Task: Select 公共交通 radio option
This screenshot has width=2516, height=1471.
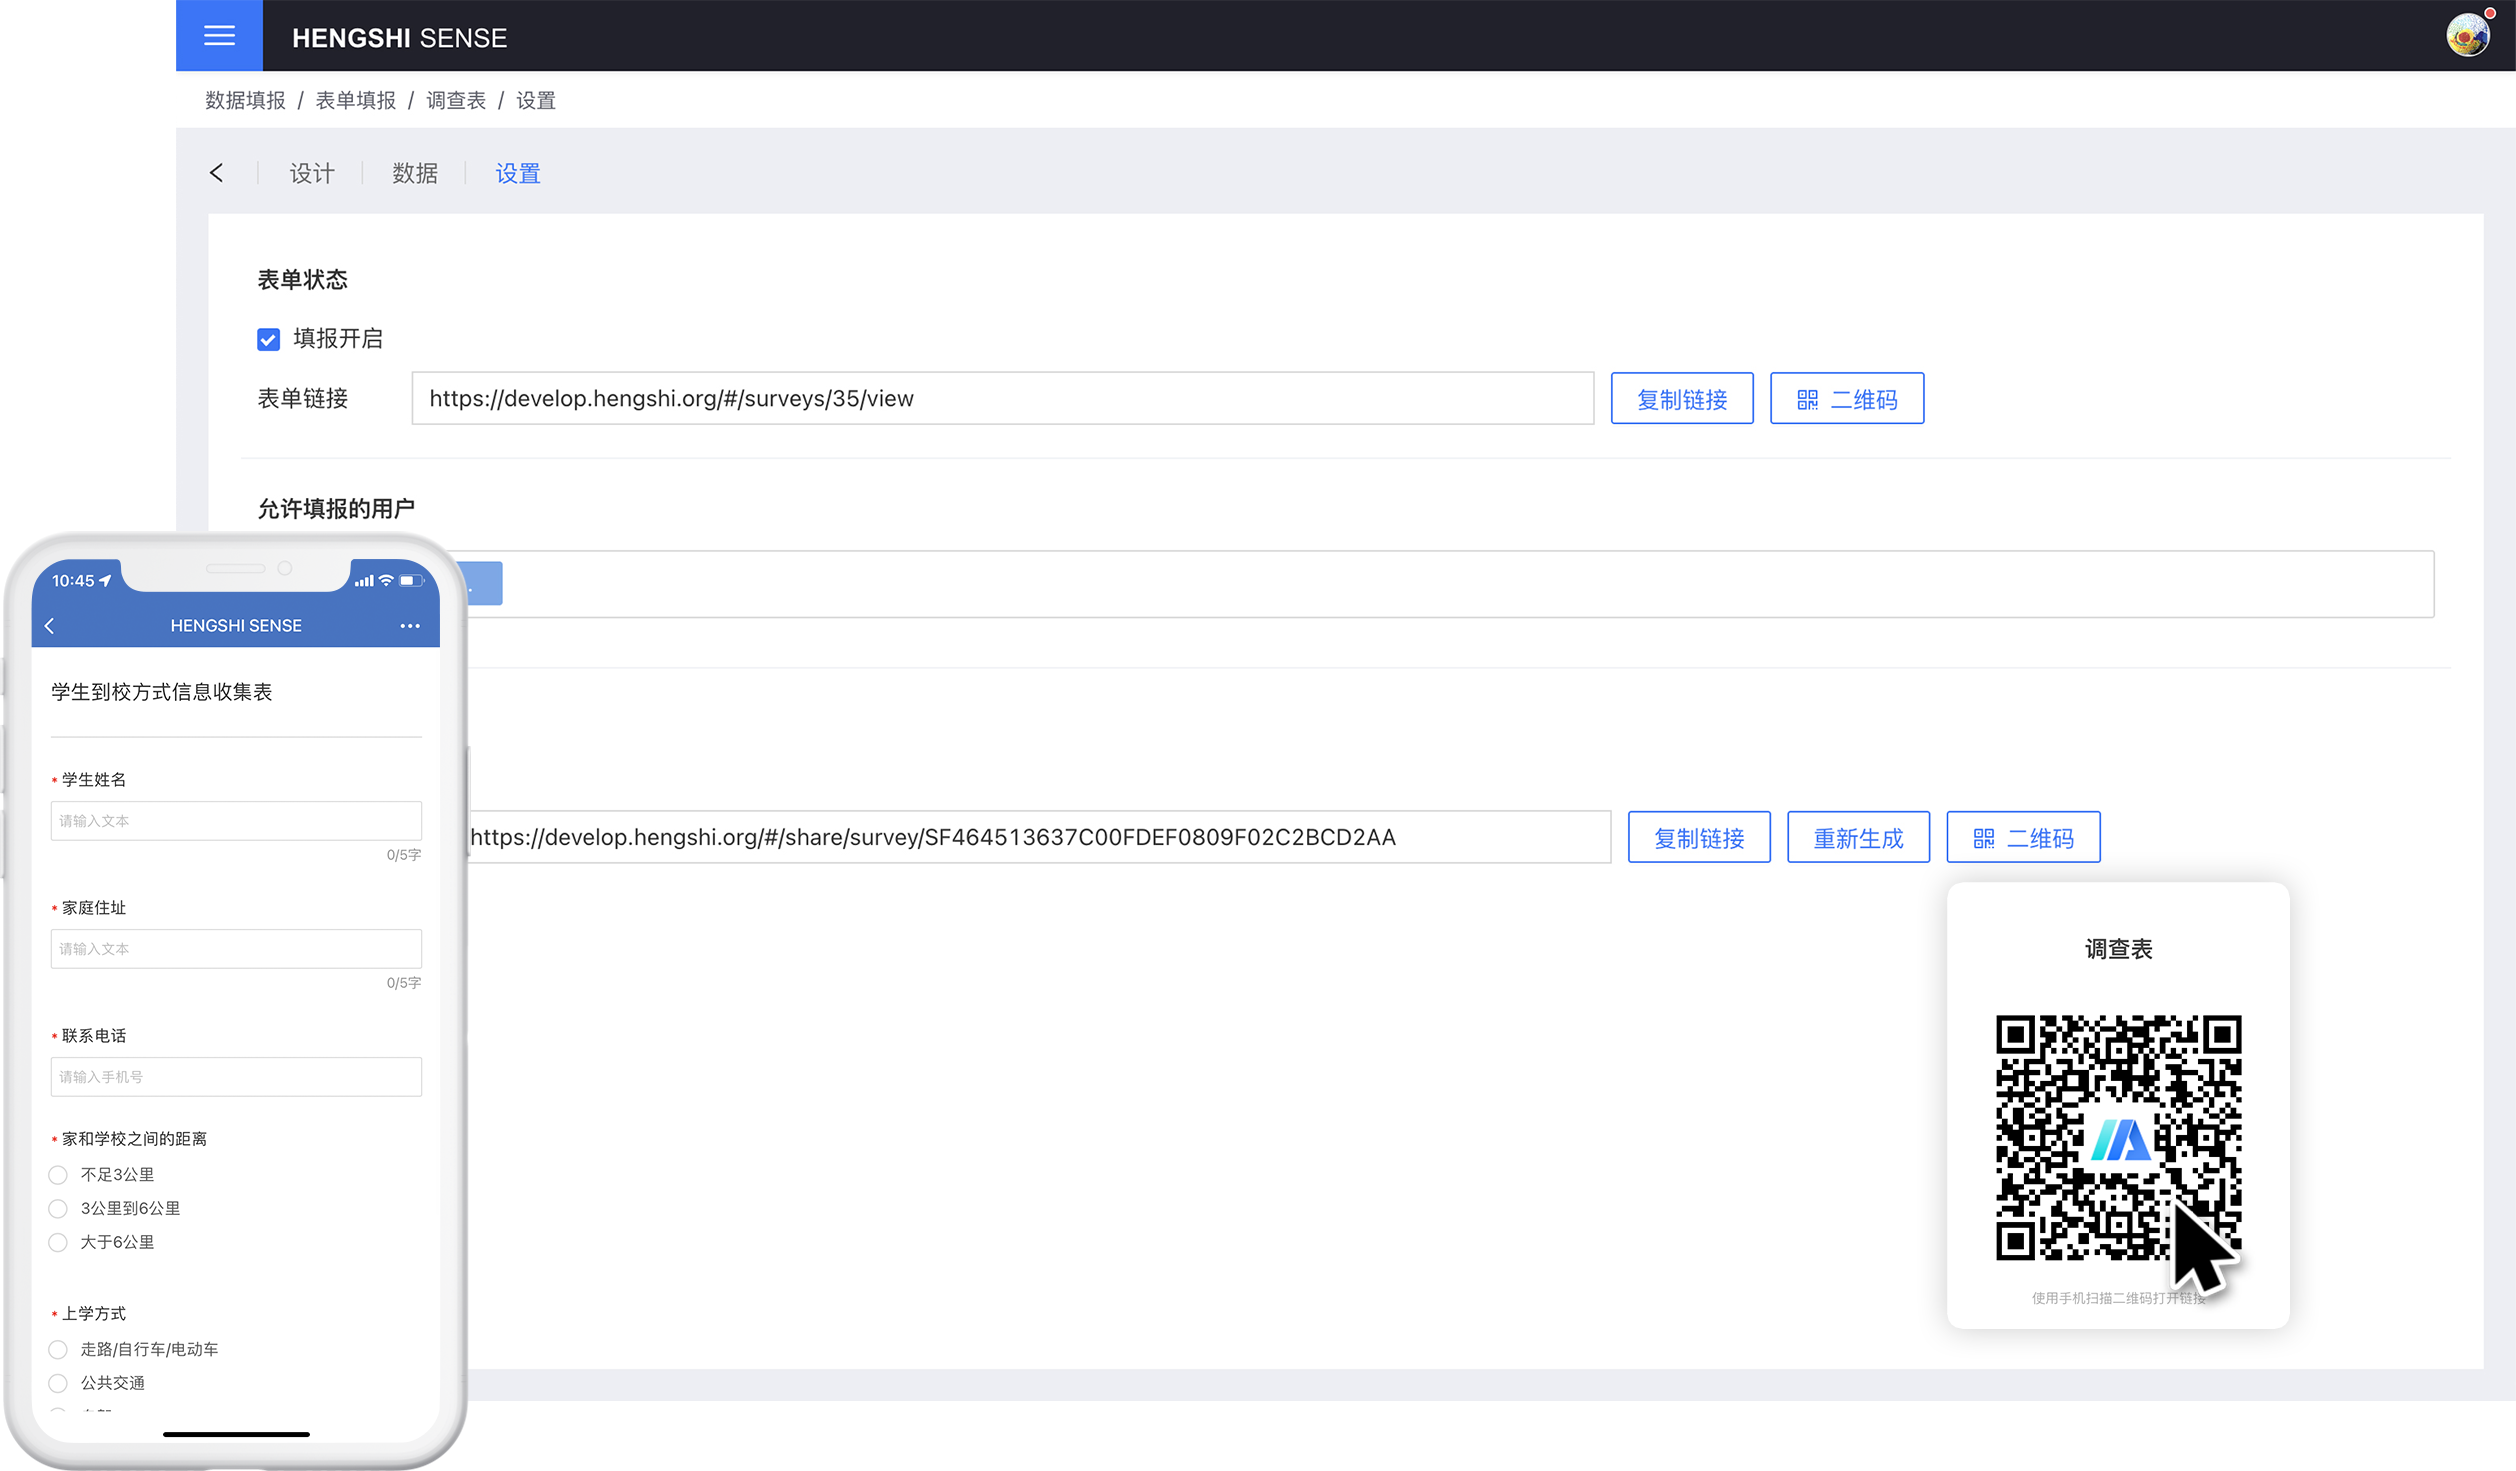Action: tap(58, 1383)
